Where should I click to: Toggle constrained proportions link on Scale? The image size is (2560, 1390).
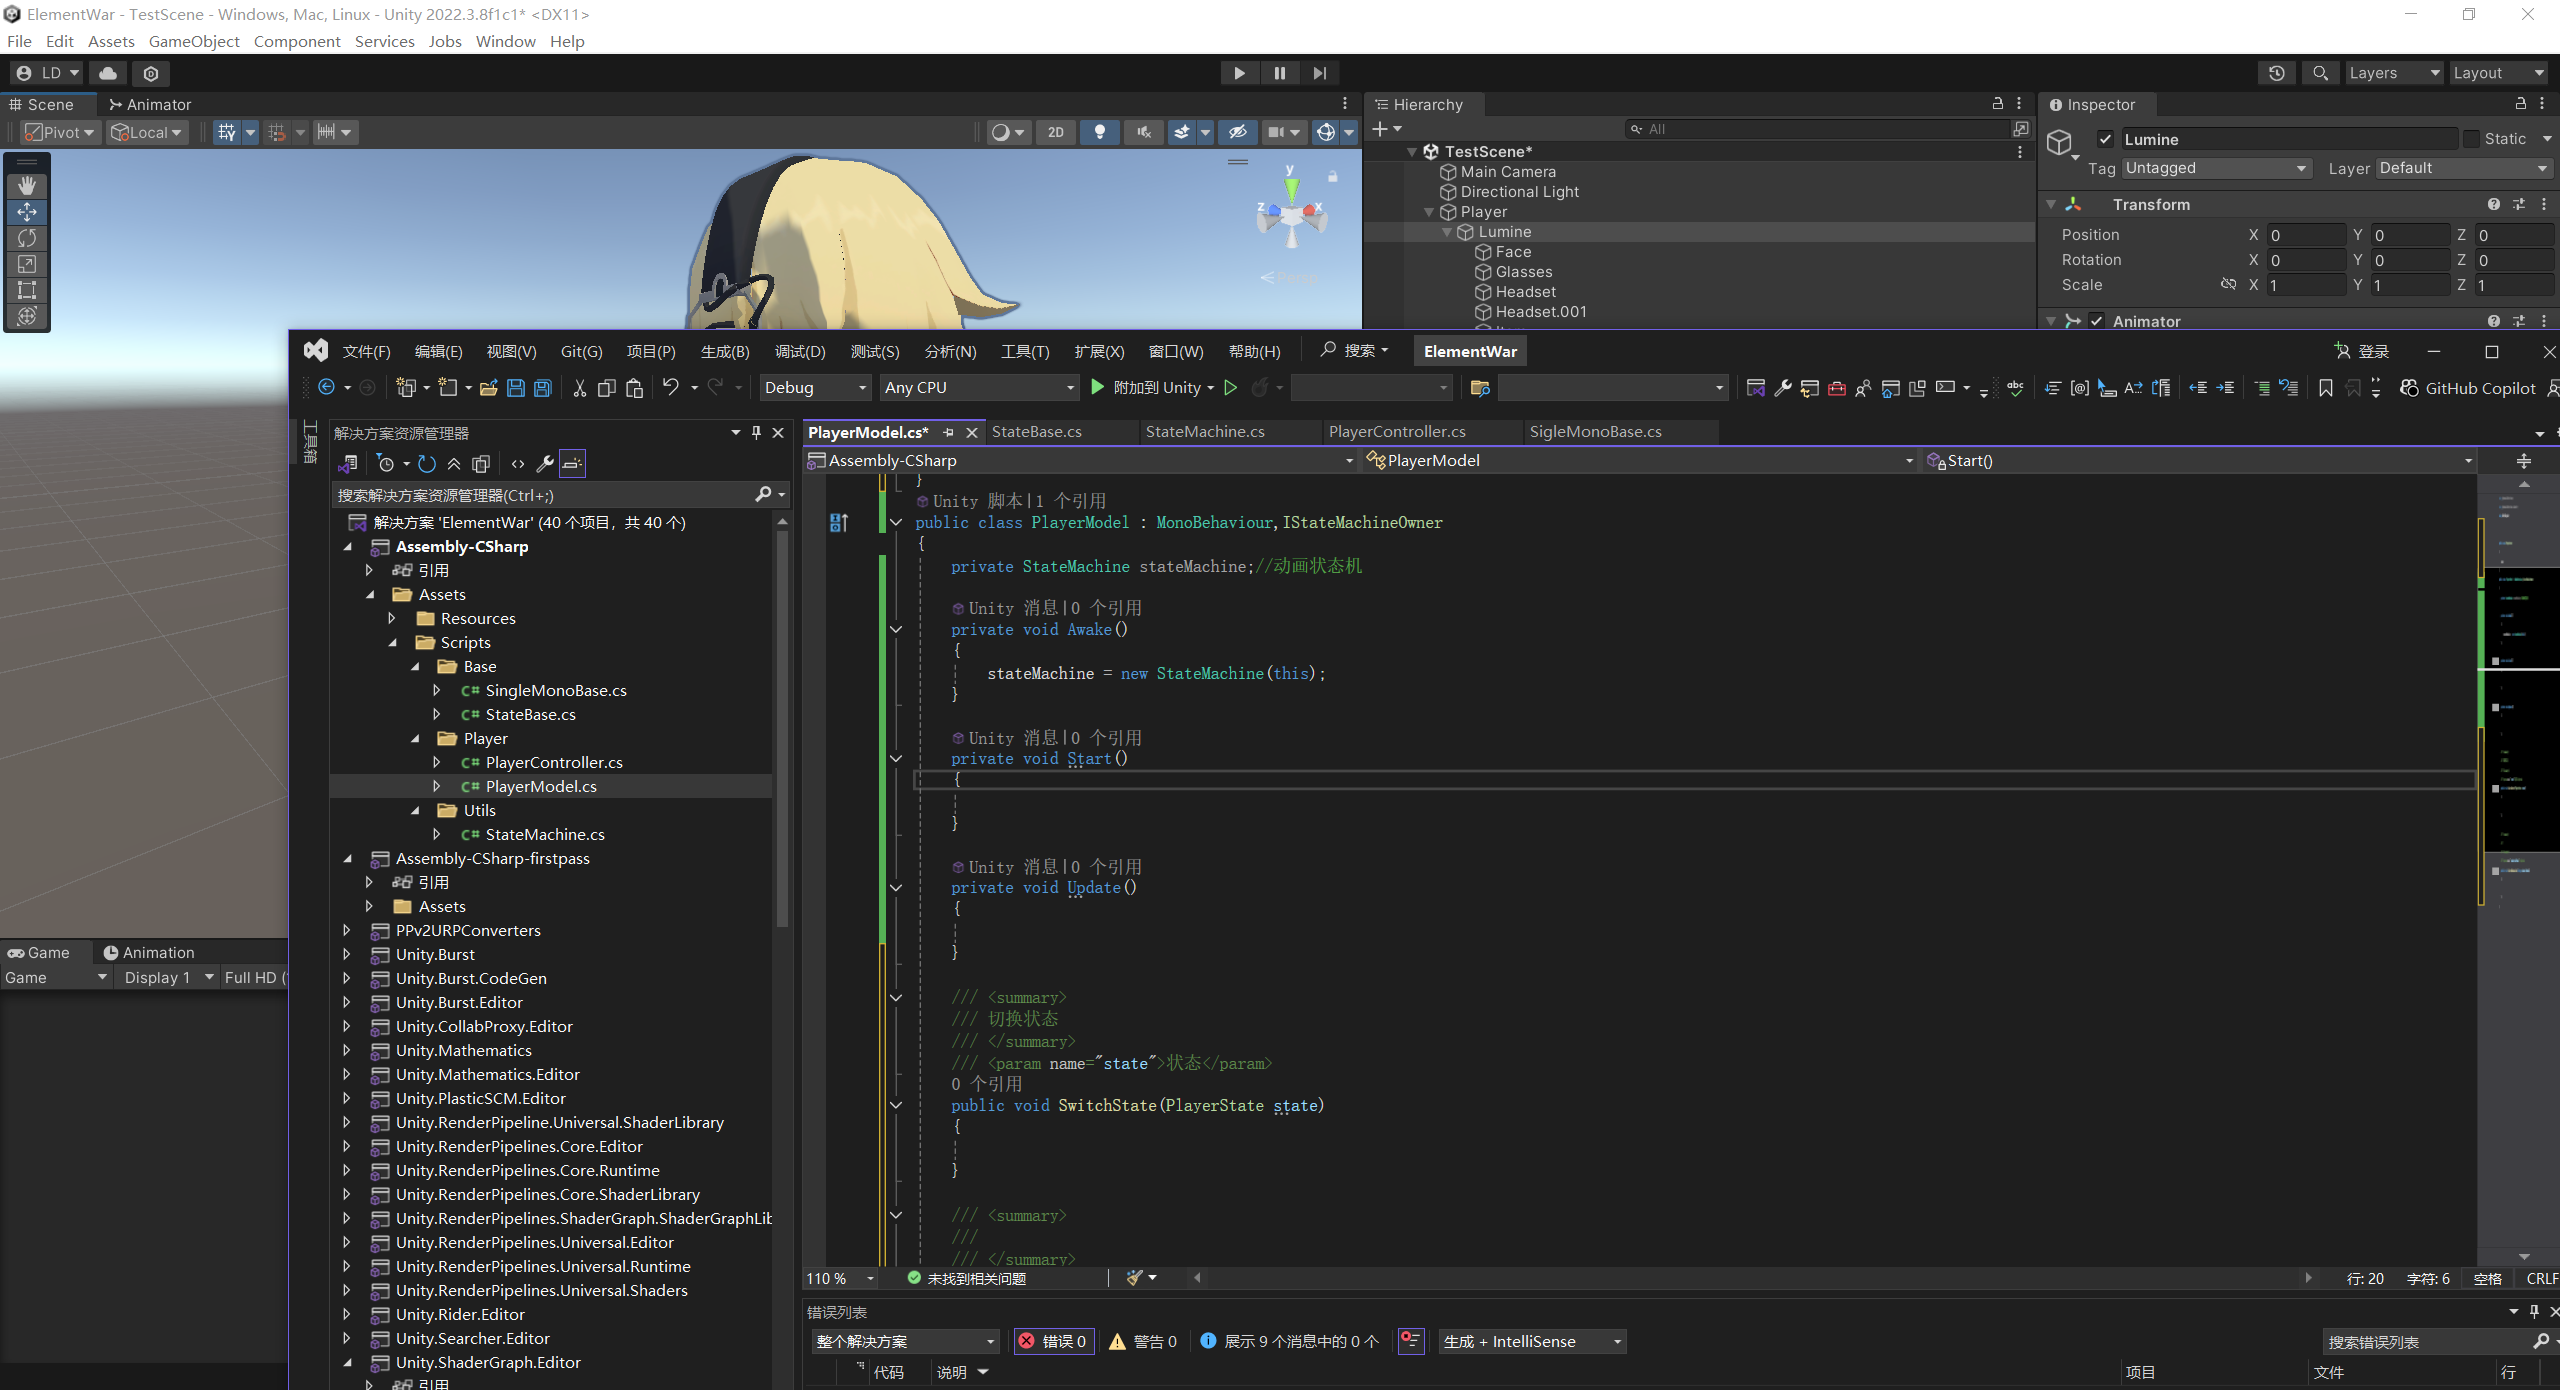pyautogui.click(x=2228, y=285)
